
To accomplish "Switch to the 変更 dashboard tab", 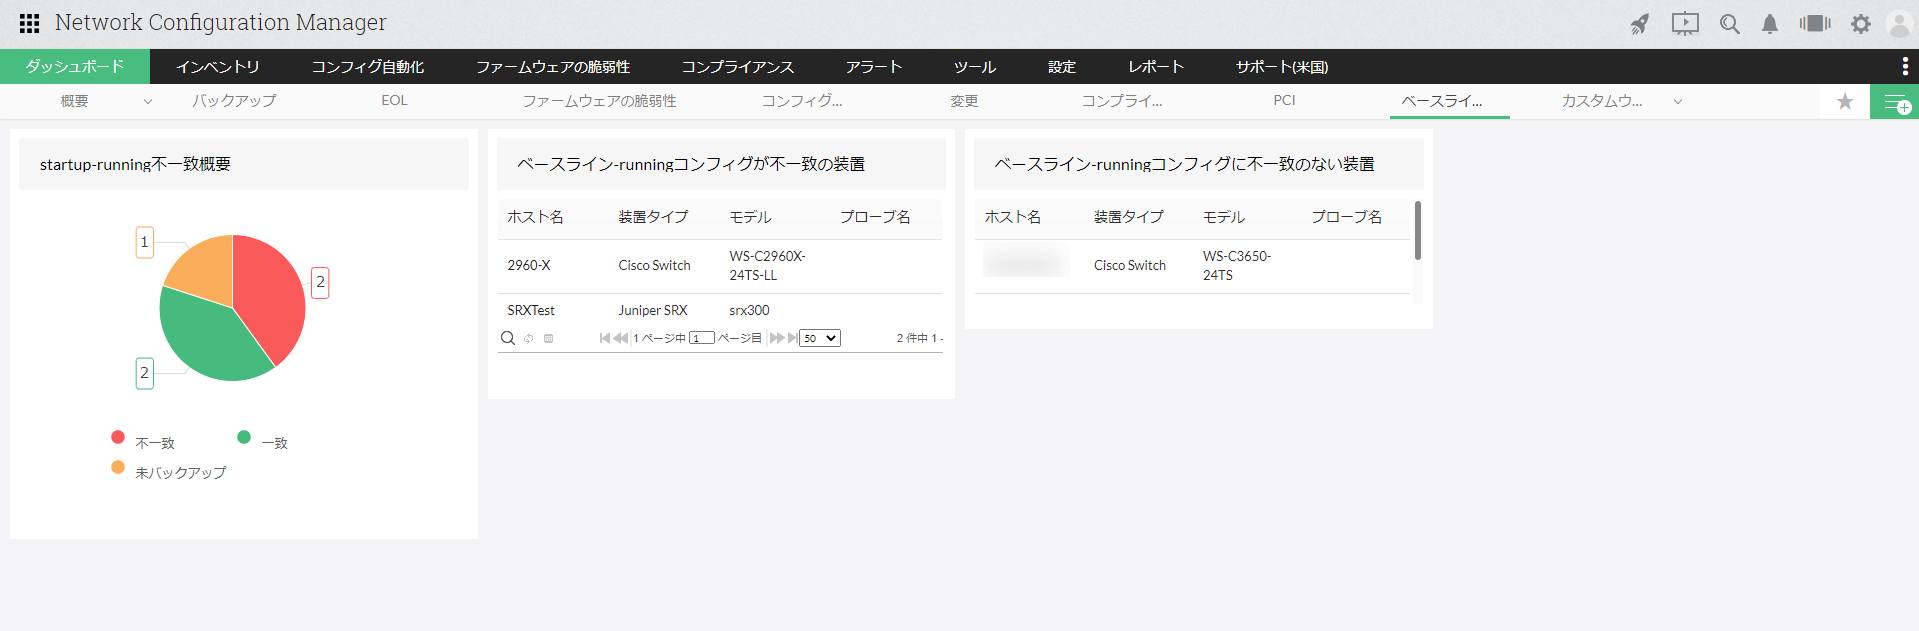I will (964, 101).
